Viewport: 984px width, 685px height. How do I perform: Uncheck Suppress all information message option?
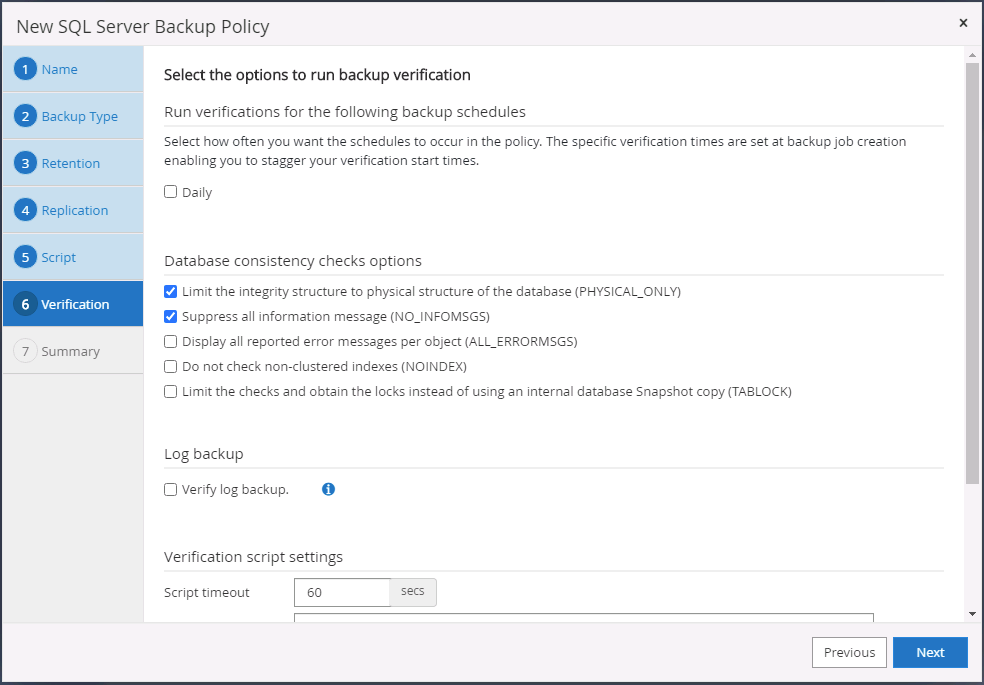171,316
